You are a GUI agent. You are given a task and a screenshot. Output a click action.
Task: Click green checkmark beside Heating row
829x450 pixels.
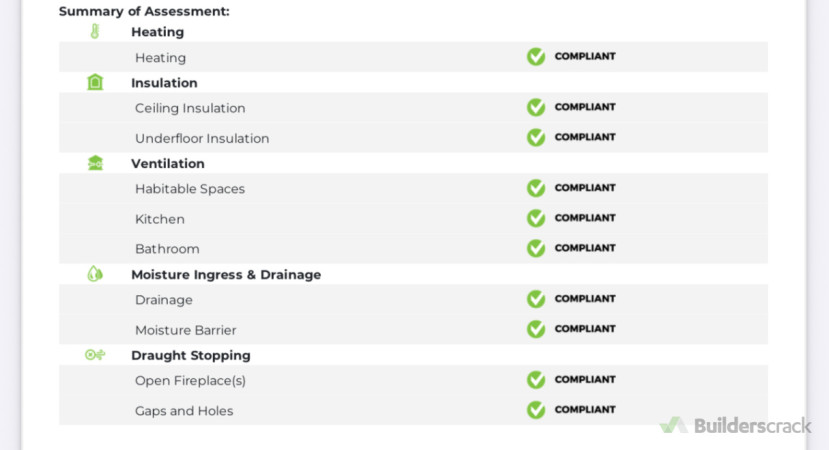(536, 57)
